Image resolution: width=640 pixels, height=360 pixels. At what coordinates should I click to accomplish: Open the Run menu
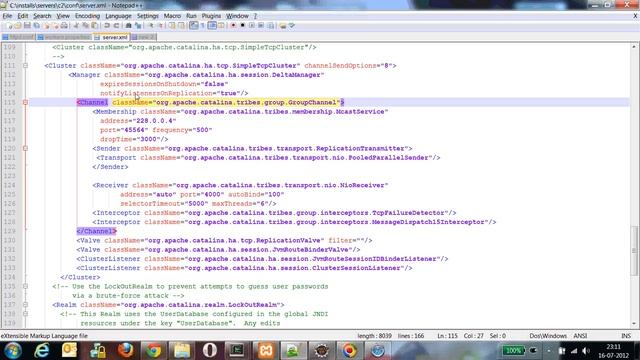[x=191, y=16]
